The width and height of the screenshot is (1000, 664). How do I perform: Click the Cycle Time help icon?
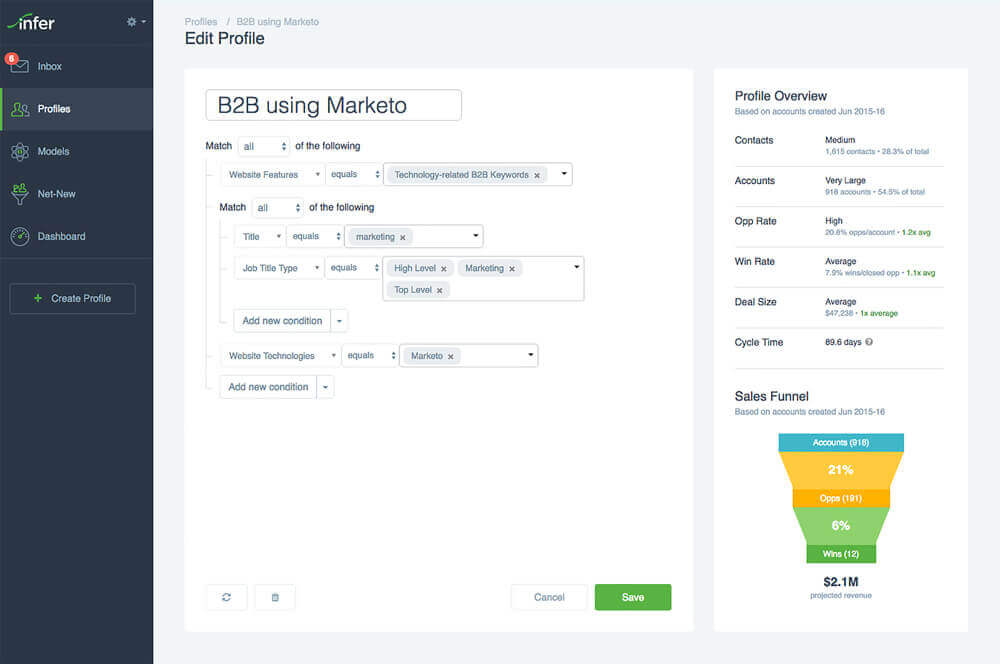(x=869, y=342)
